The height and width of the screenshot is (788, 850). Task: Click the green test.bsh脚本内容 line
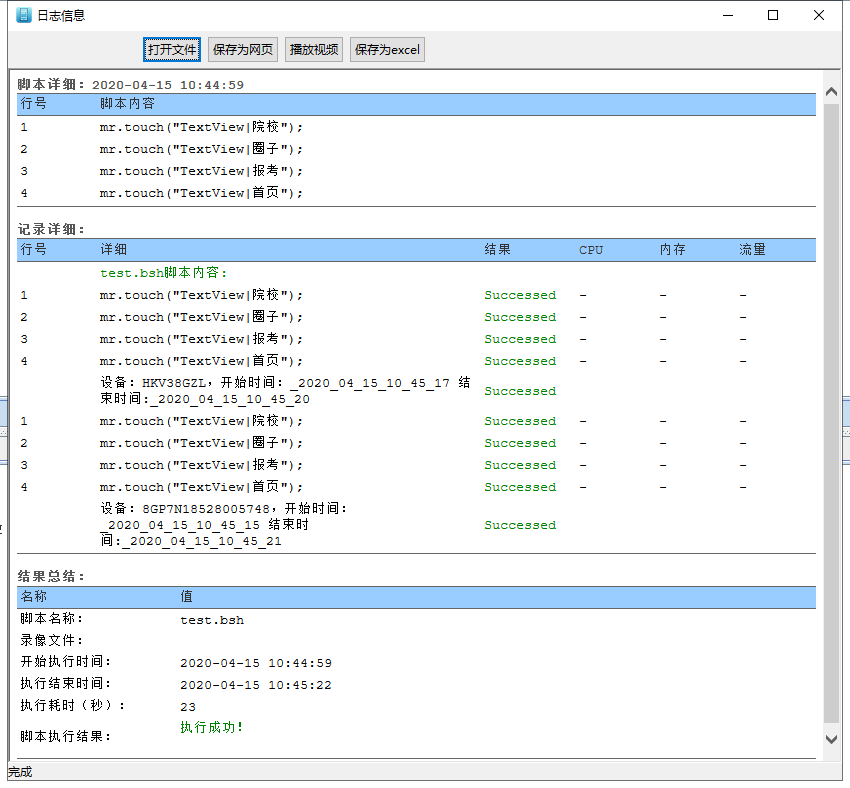coord(164,272)
